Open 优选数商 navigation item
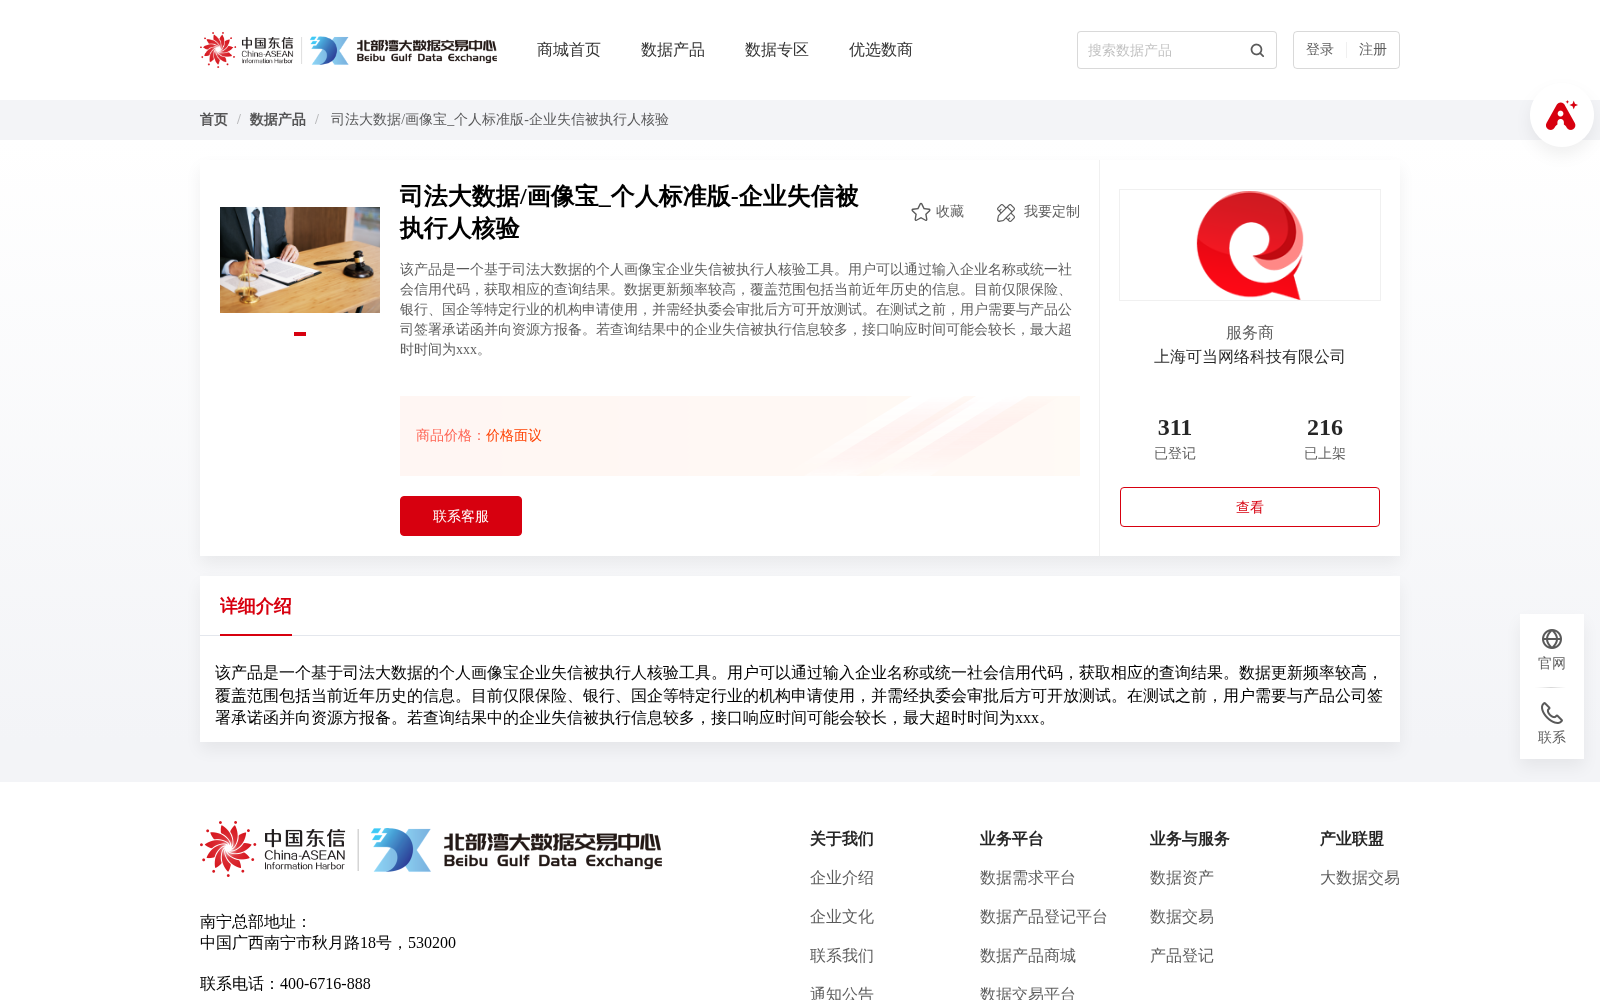Image resolution: width=1600 pixels, height=1000 pixels. pyautogui.click(x=881, y=50)
